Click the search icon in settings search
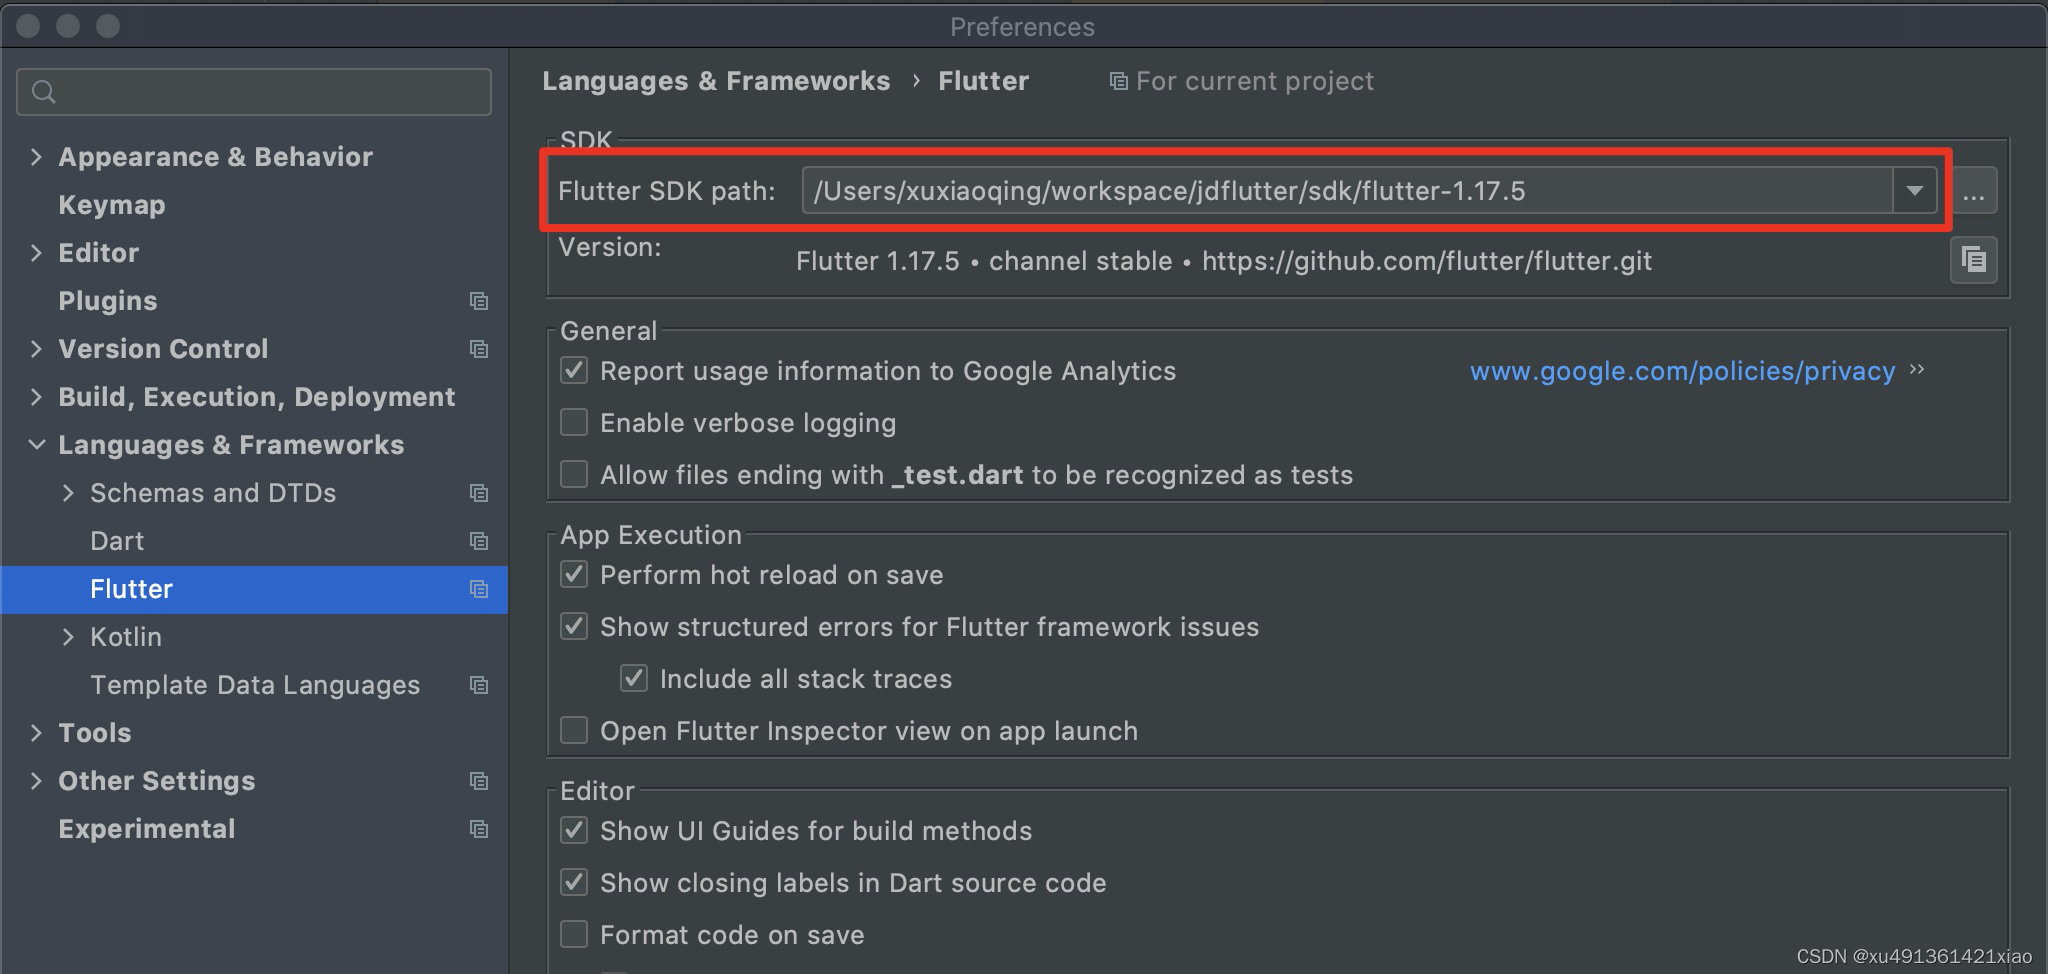 pyautogui.click(x=43, y=92)
